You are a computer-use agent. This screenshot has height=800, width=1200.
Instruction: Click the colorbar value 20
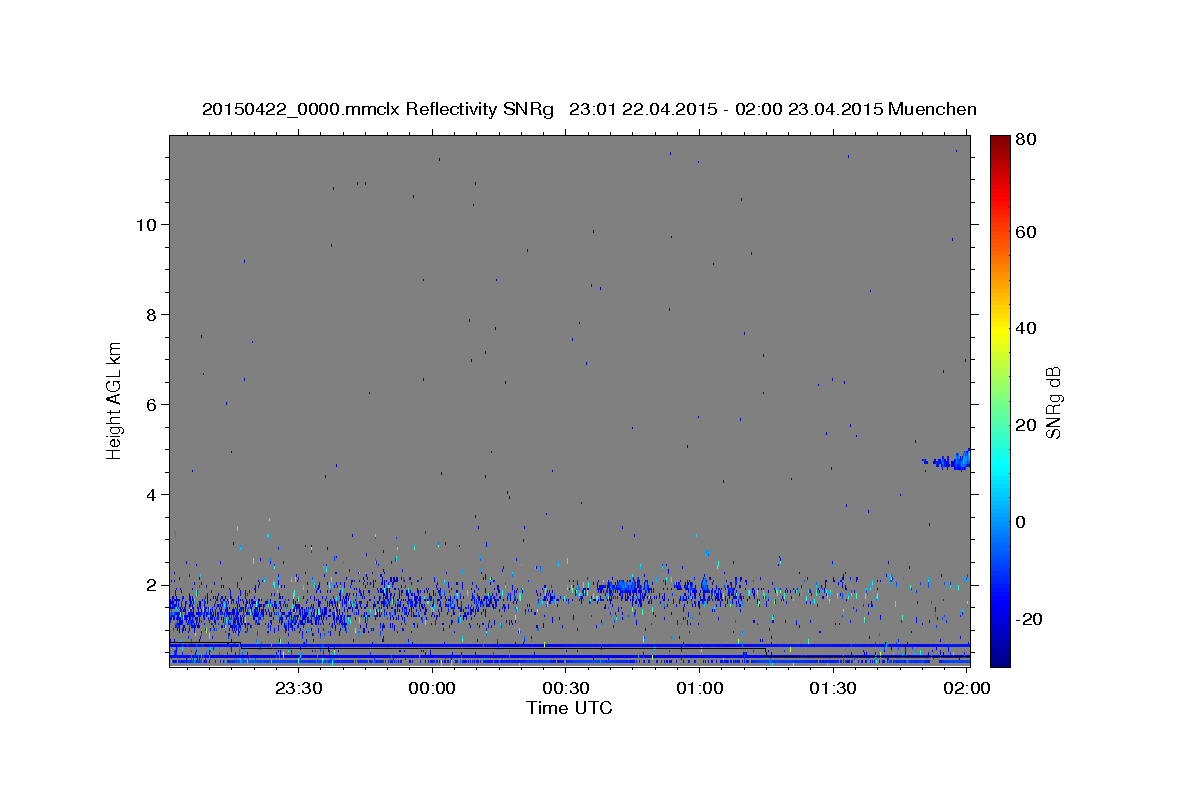click(x=1025, y=425)
